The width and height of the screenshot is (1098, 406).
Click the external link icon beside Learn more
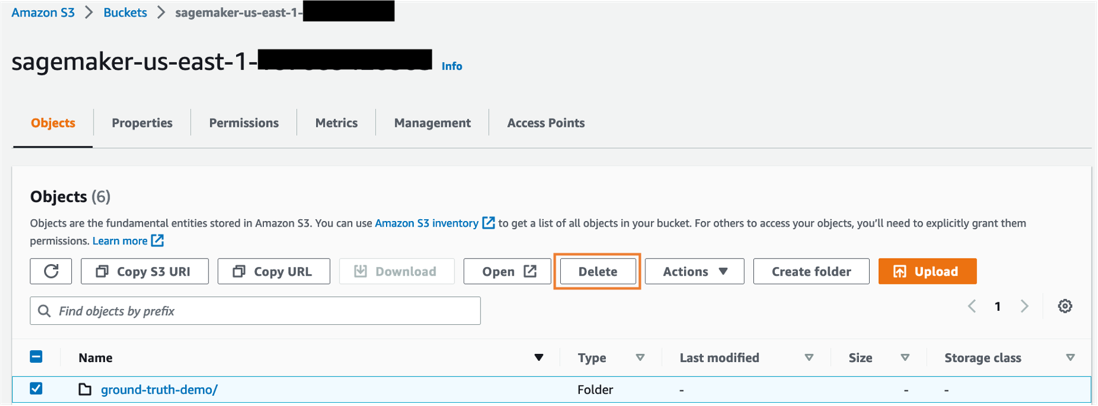point(158,241)
